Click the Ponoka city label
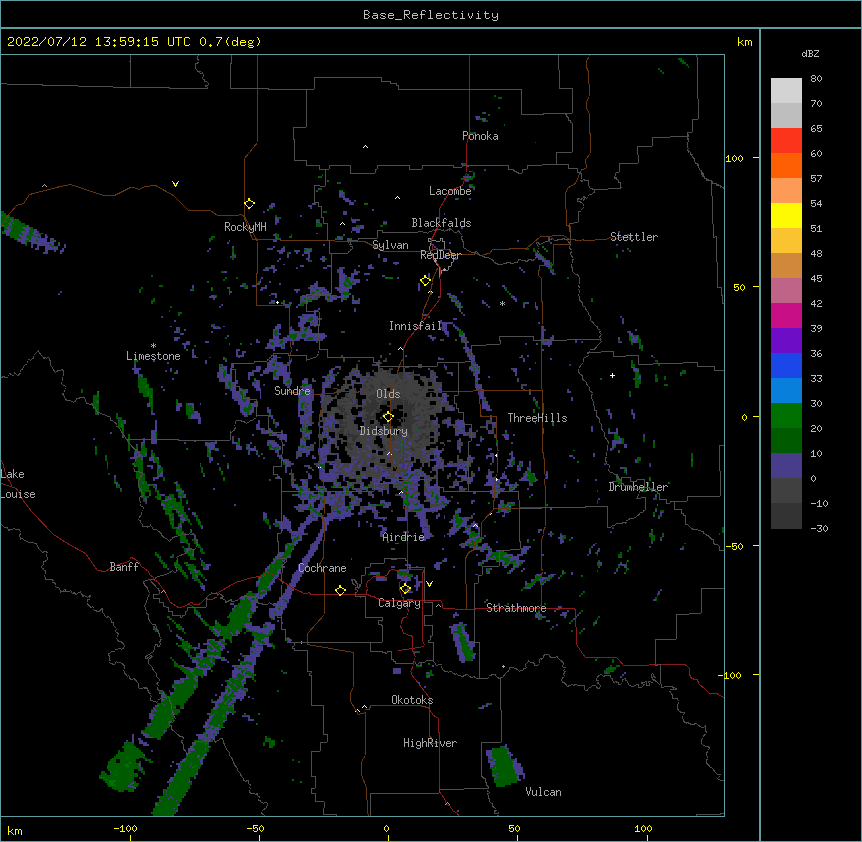 tap(480, 136)
